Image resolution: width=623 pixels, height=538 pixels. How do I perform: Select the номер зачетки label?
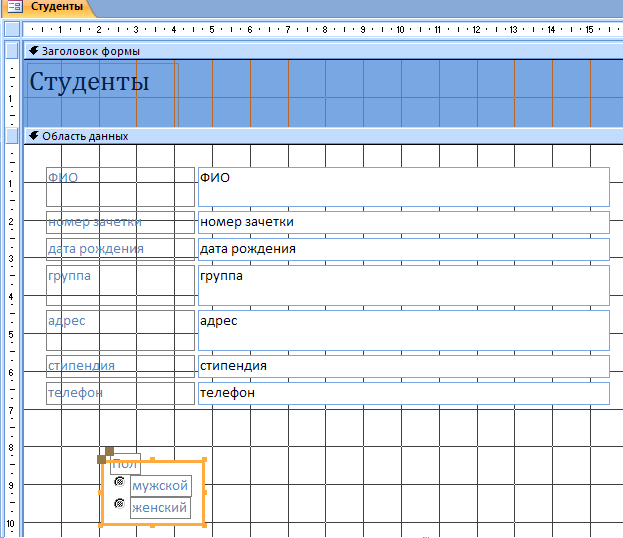click(120, 223)
